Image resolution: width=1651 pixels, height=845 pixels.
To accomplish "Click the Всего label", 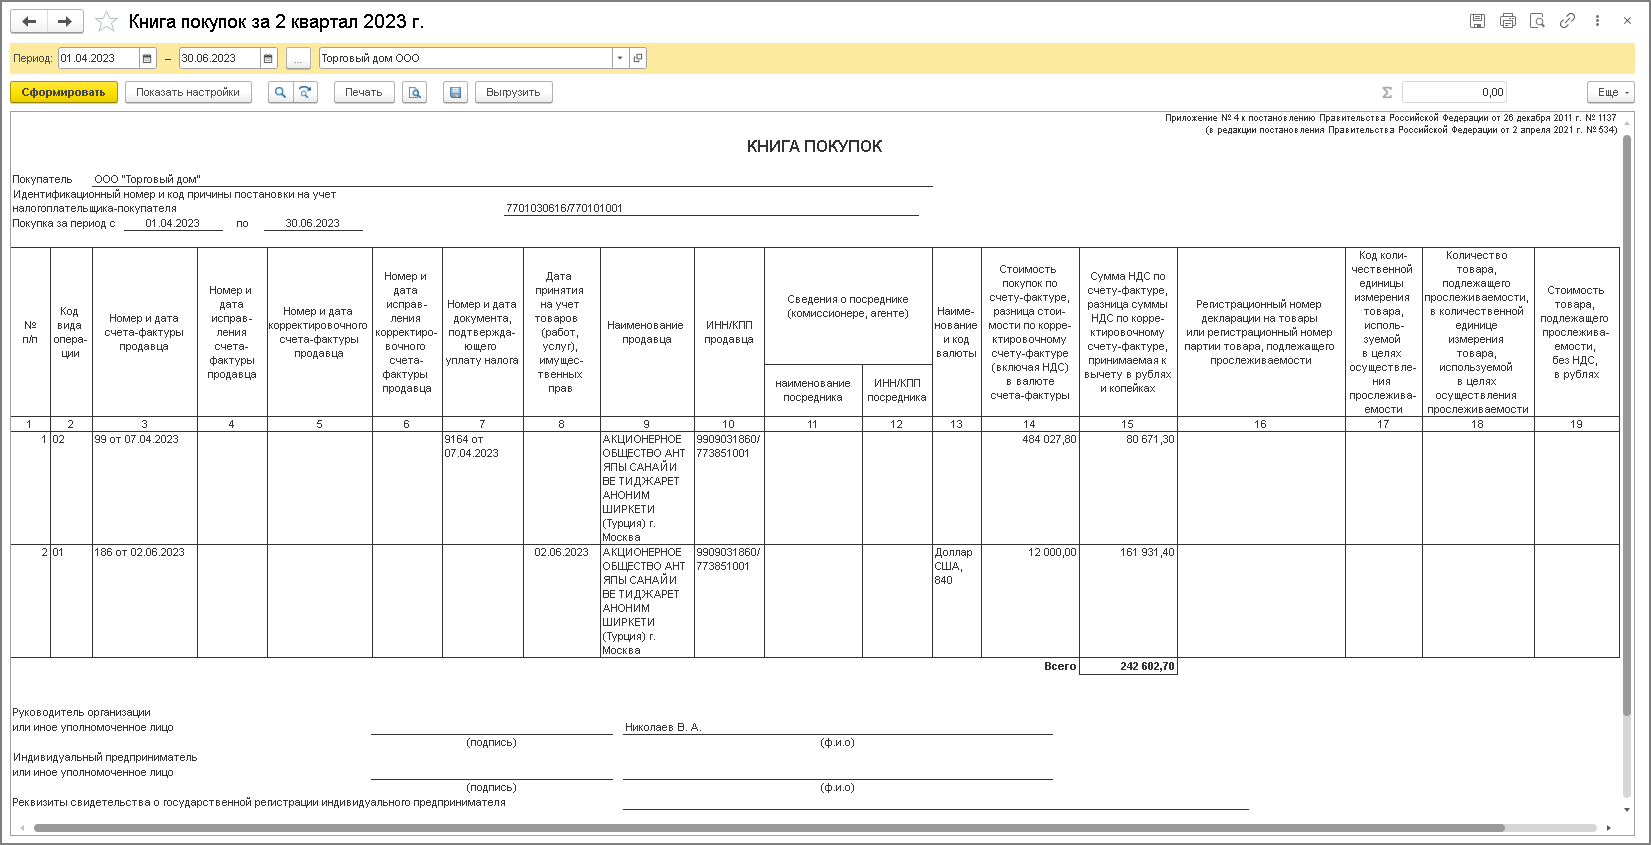I will pyautogui.click(x=1060, y=666).
